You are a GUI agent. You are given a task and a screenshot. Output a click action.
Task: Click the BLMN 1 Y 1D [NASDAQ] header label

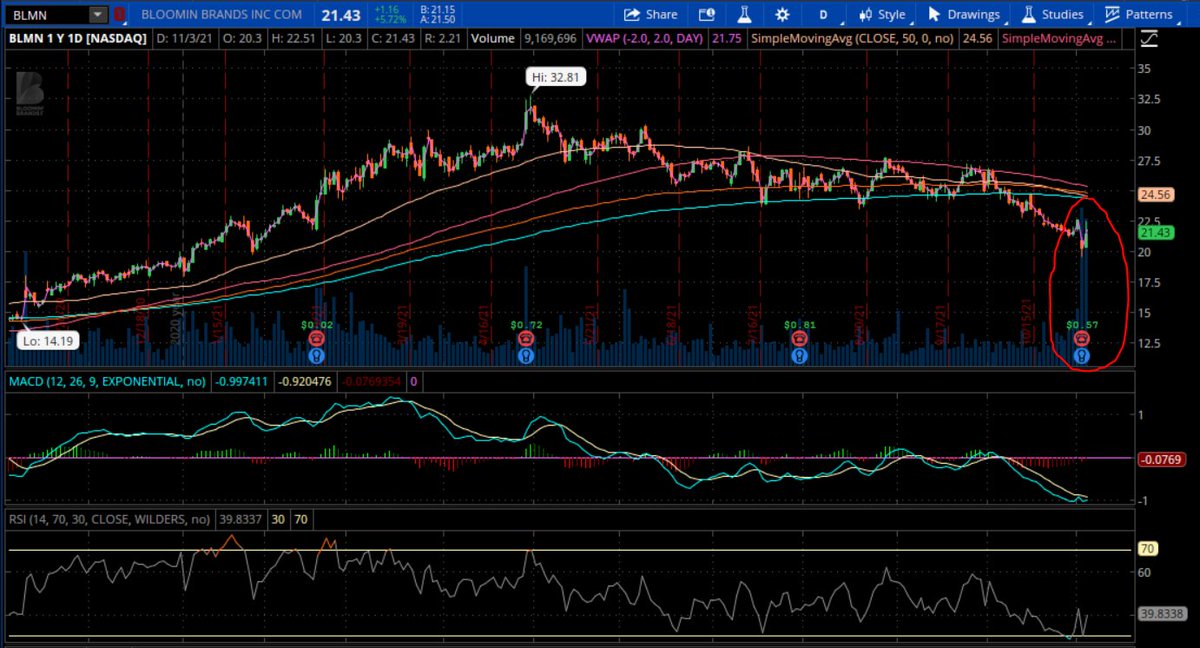click(77, 39)
